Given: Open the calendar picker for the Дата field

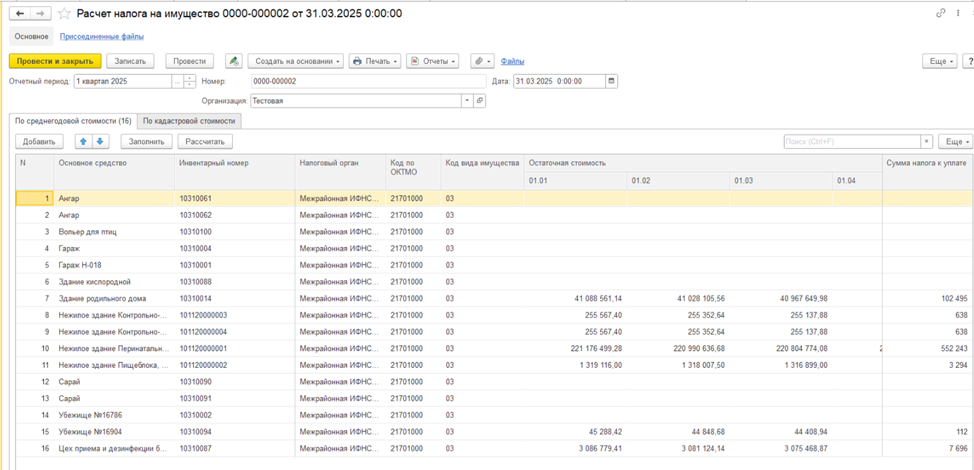Looking at the screenshot, I should click(x=611, y=81).
